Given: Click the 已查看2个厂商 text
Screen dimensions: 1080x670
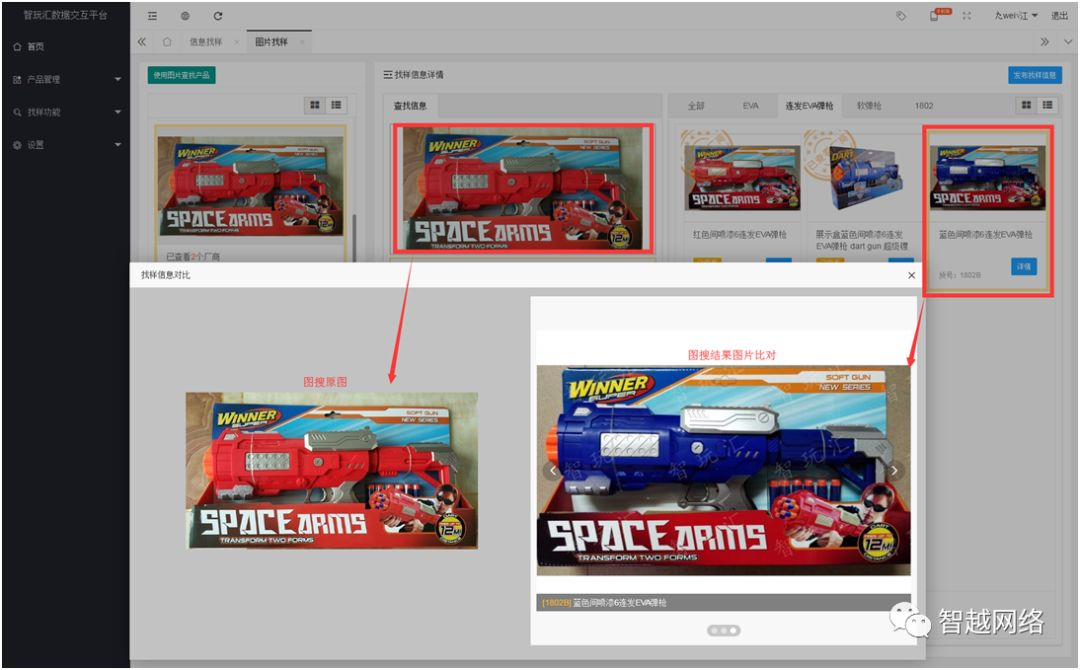Looking at the screenshot, I should pyautogui.click(x=193, y=257).
